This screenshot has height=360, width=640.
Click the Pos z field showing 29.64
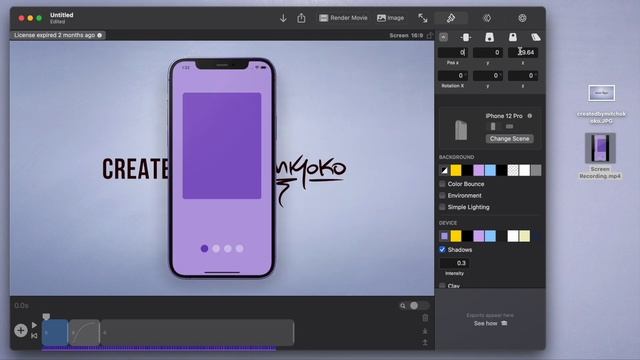tap(523, 52)
